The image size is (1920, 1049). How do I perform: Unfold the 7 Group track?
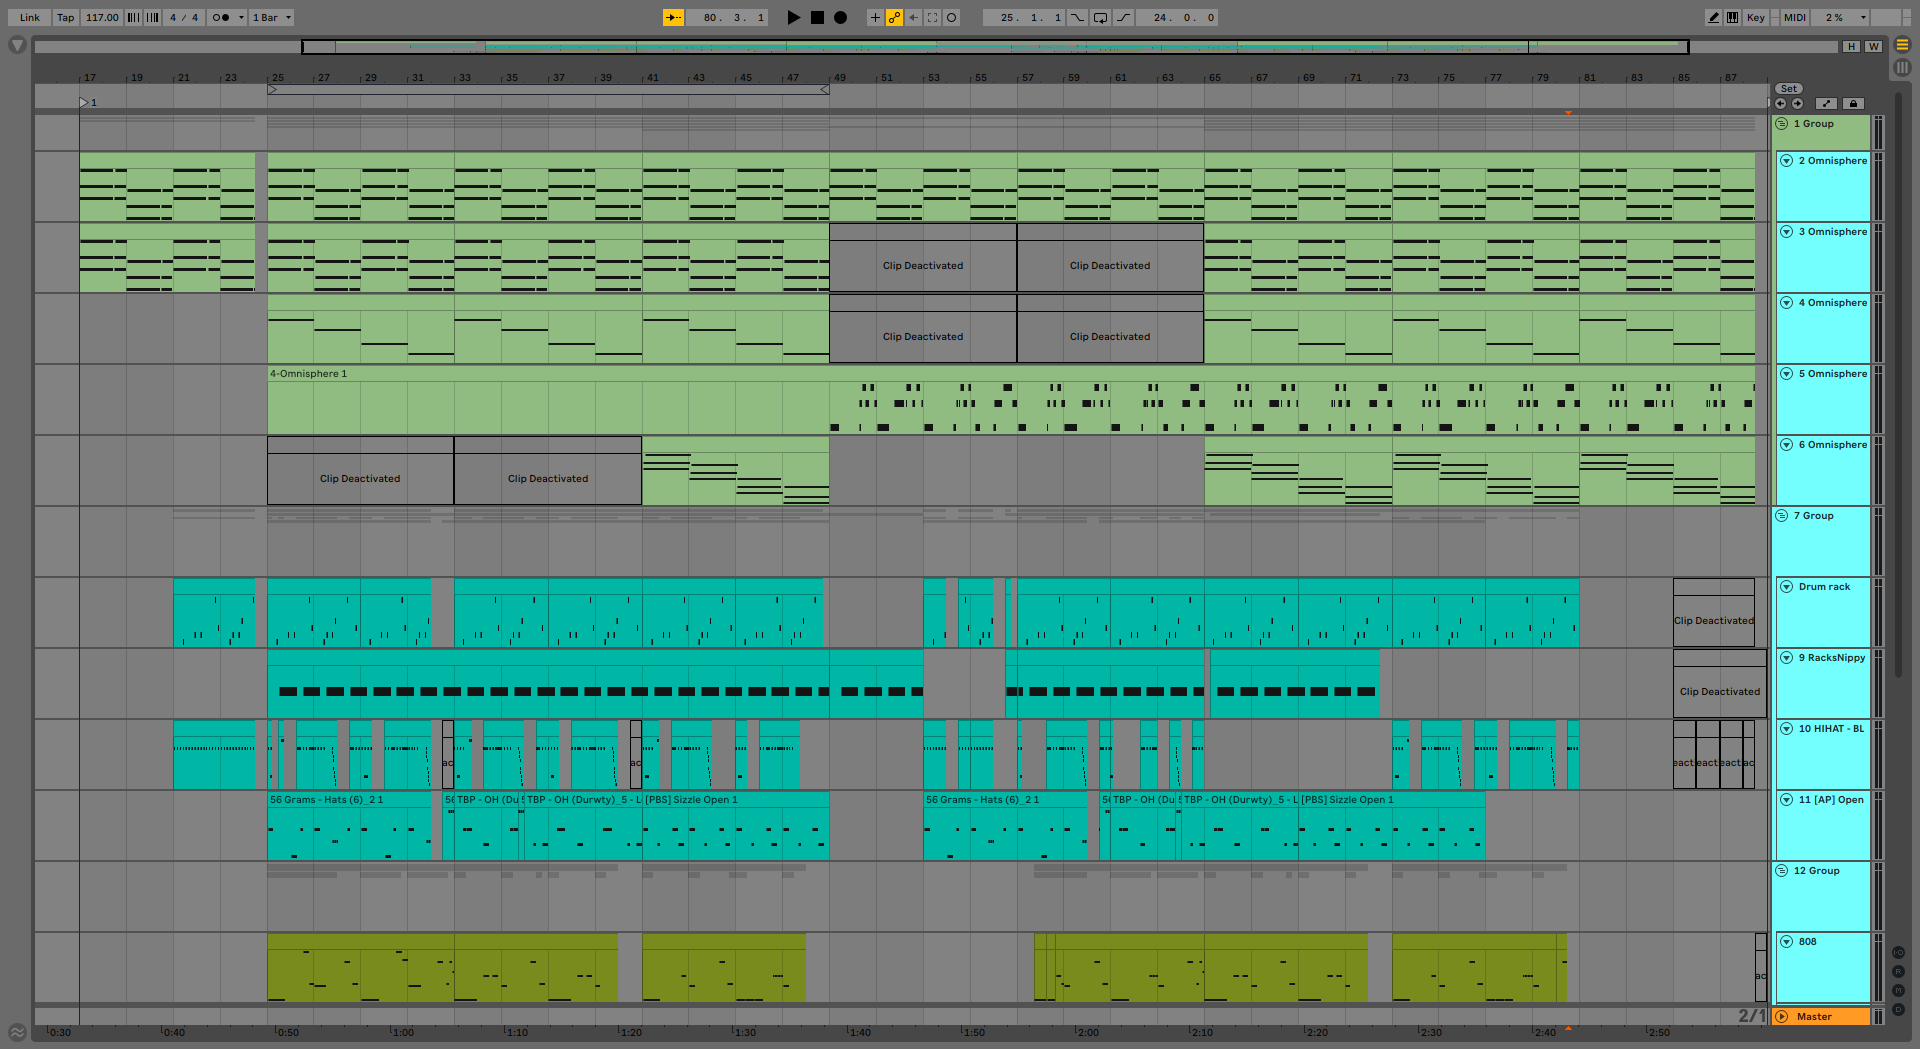(x=1782, y=516)
